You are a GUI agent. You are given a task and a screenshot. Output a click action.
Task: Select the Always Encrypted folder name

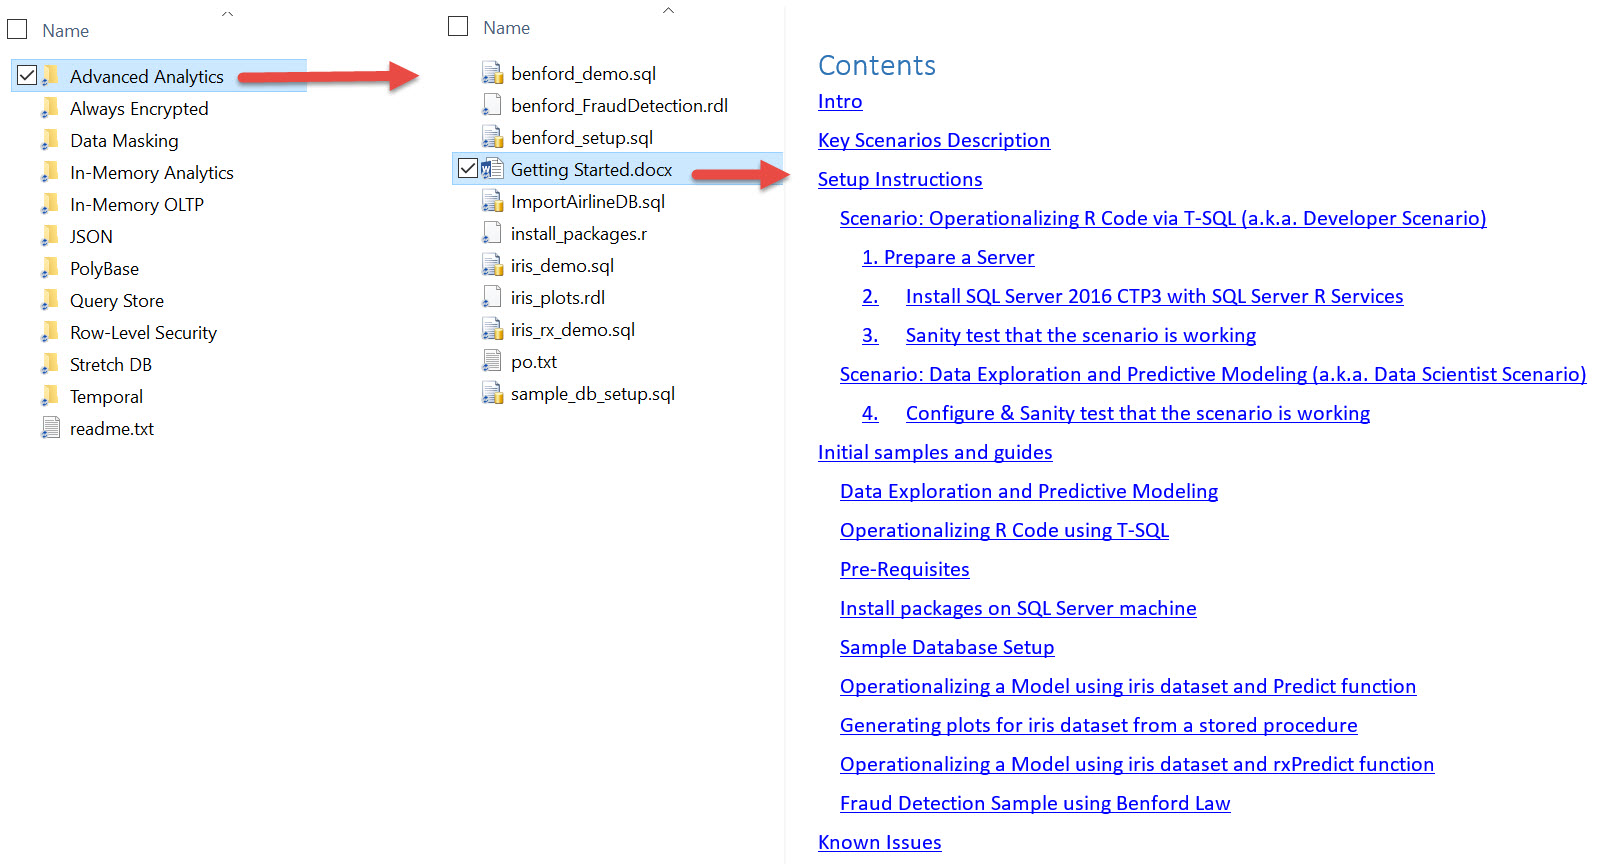[x=139, y=109]
